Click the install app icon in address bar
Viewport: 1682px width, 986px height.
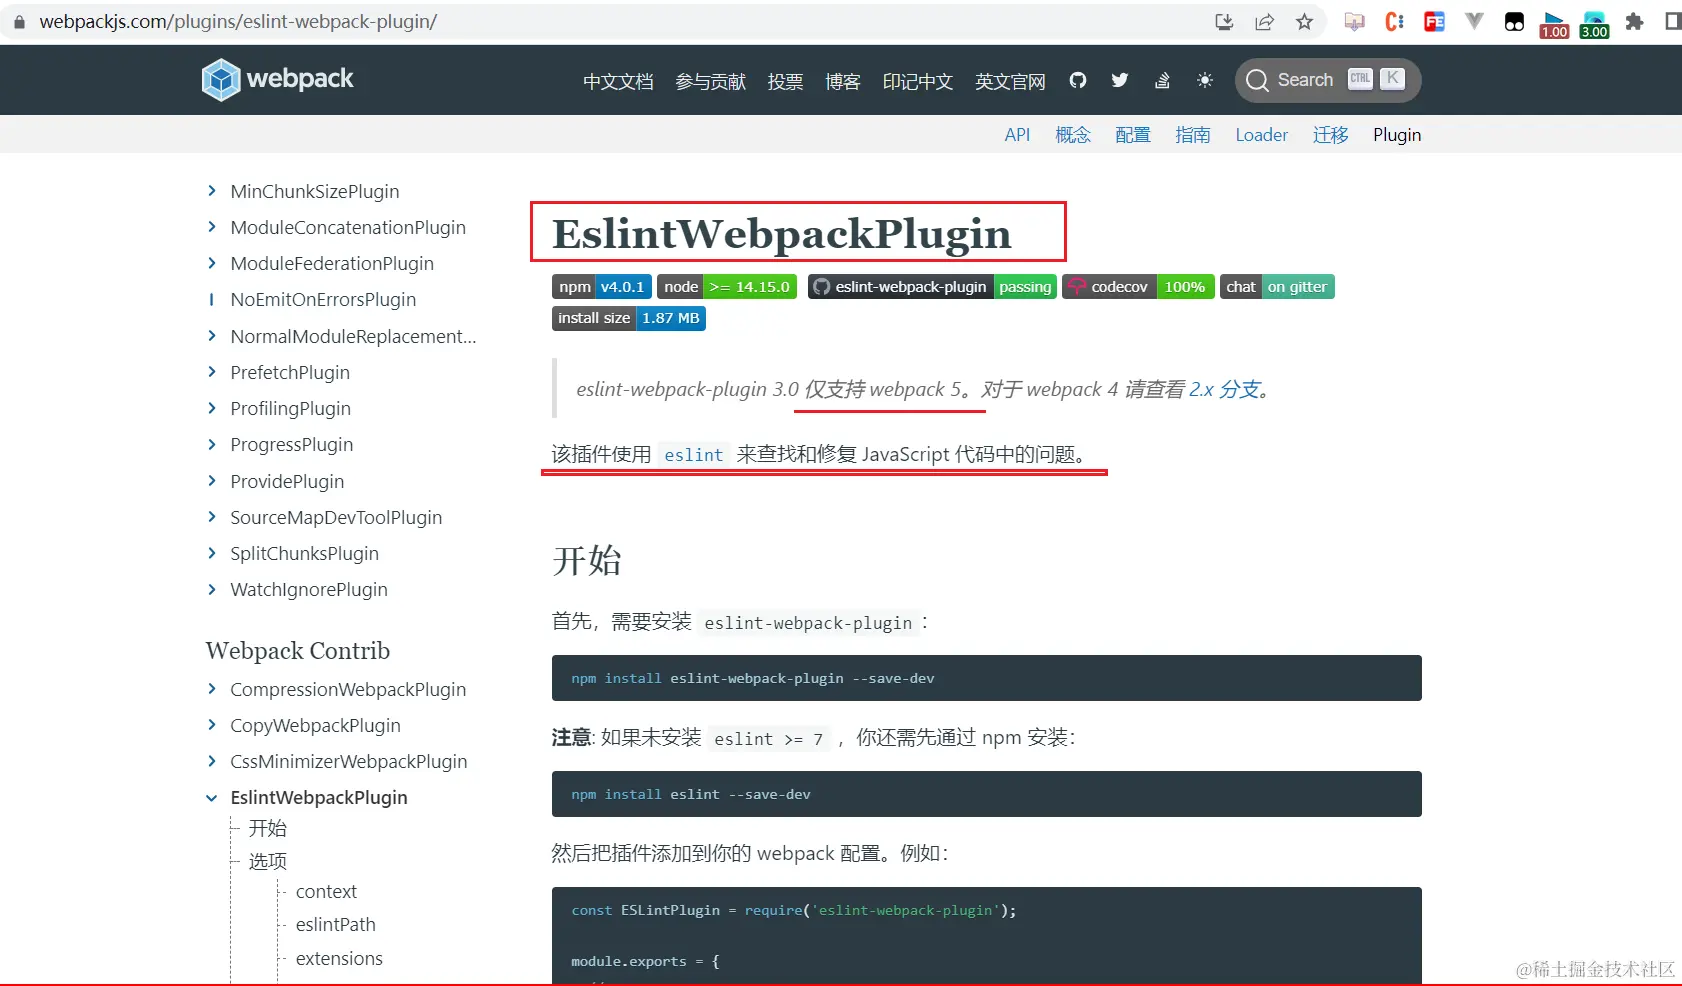tap(1224, 22)
